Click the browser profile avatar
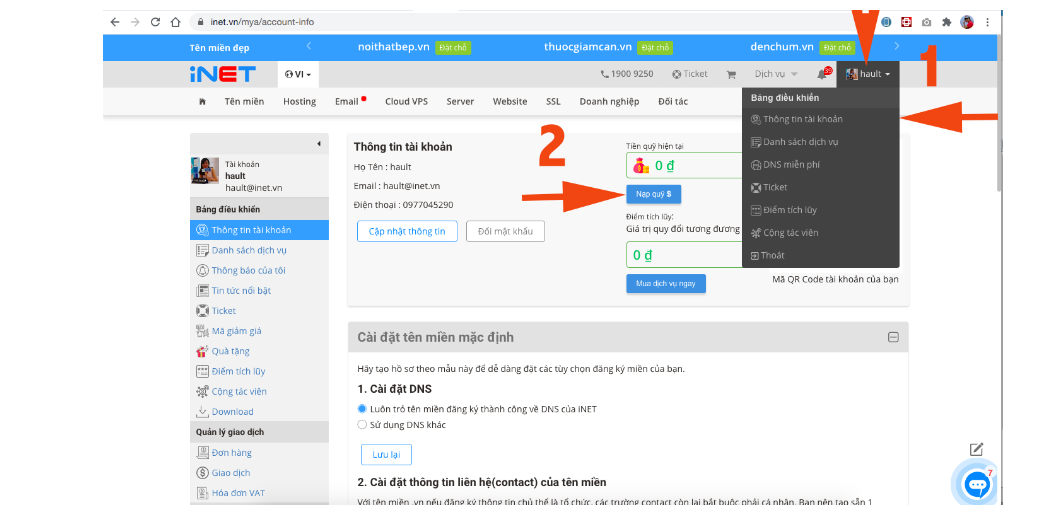The height and width of the screenshot is (515, 1037). (x=967, y=22)
